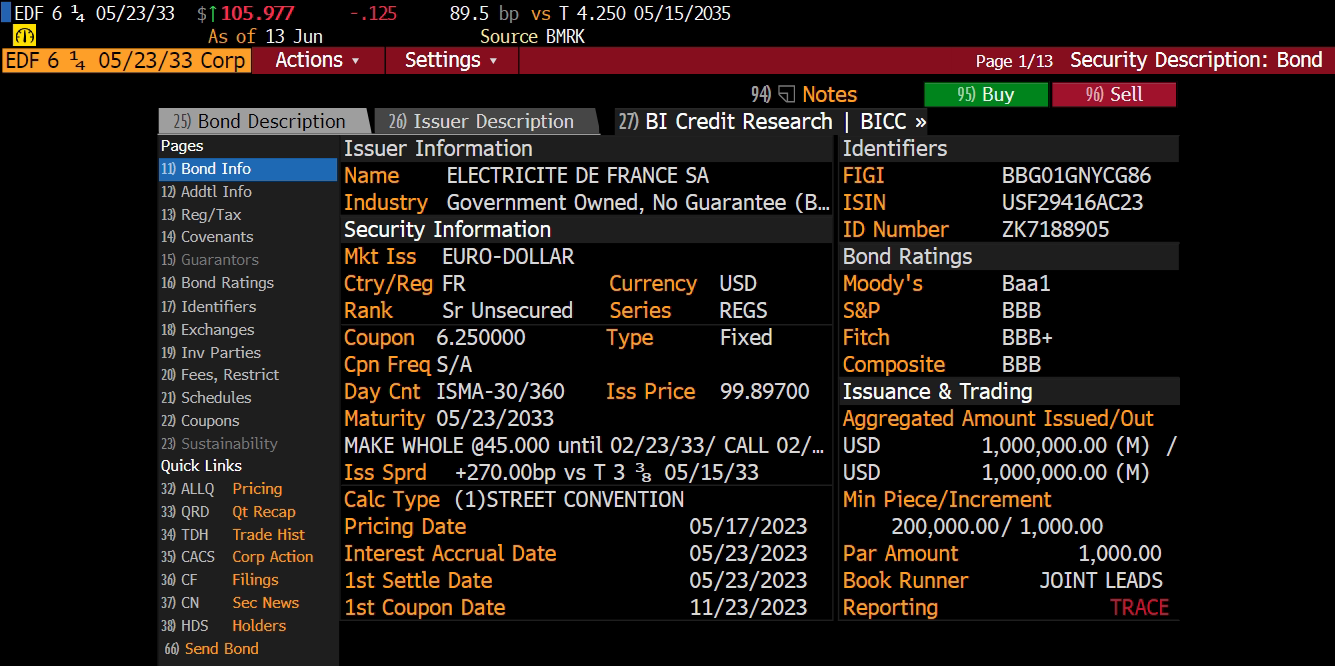This screenshot has height=666, width=1335.
Task: Open the Settings dropdown menu
Action: (x=451, y=60)
